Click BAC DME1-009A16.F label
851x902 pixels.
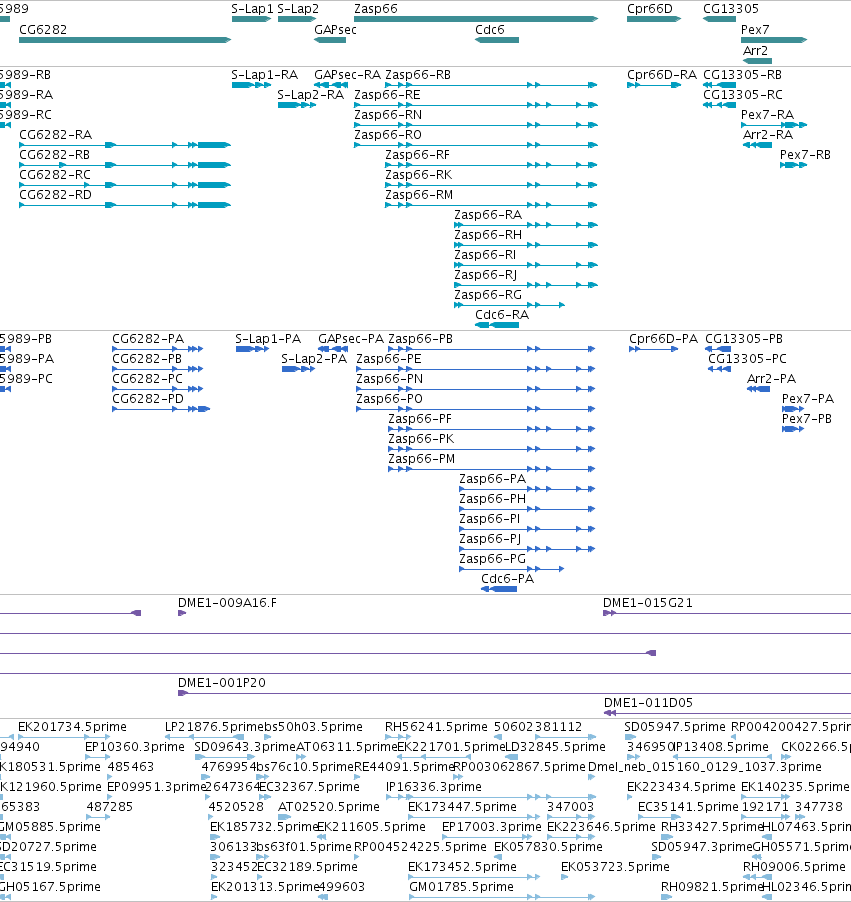coord(227,603)
